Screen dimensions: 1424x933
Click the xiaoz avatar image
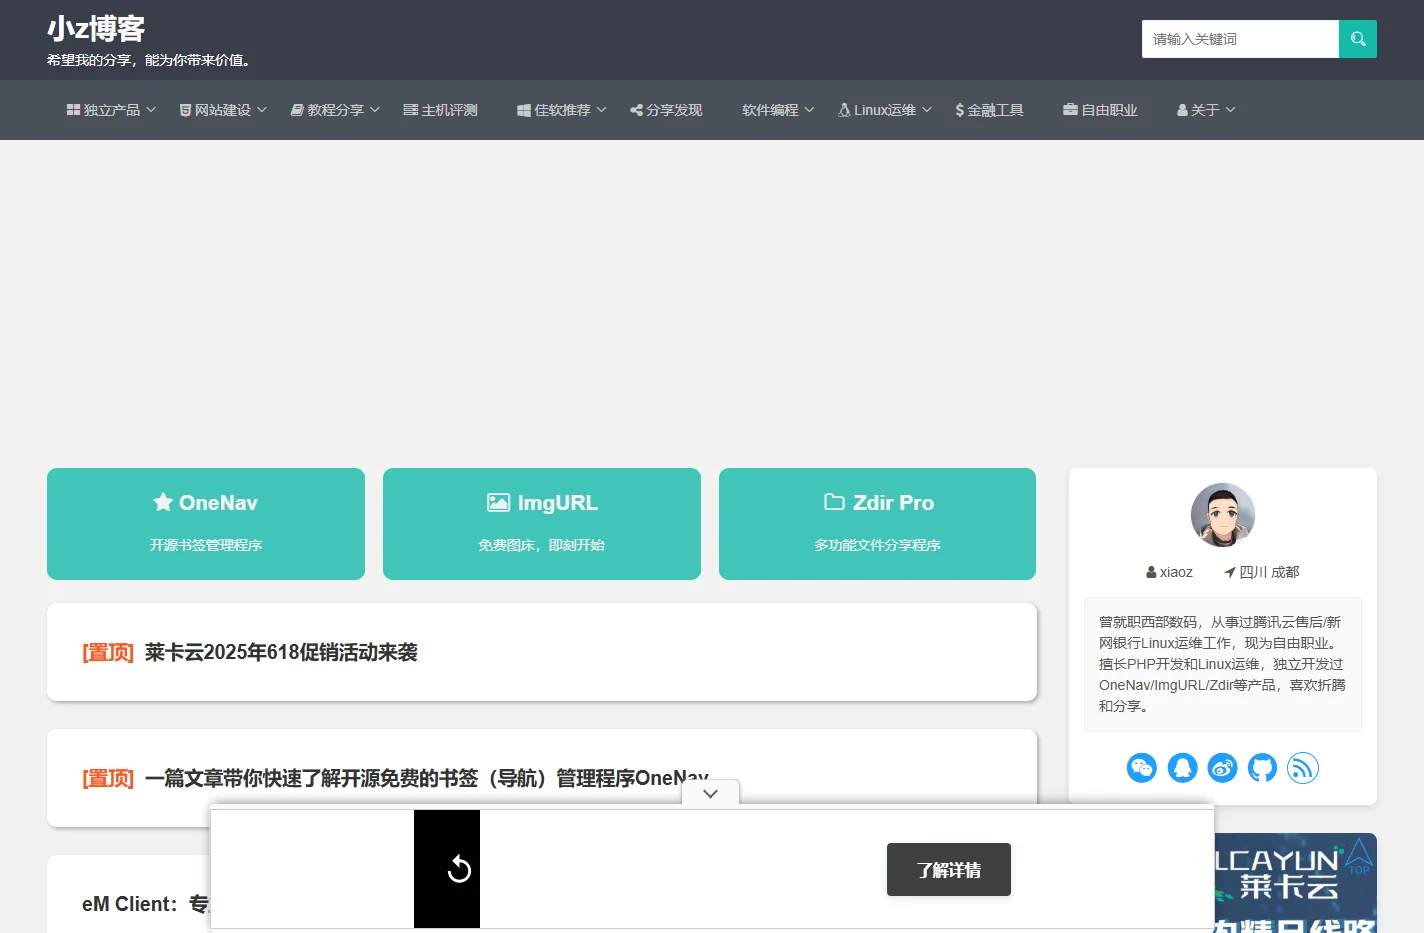(1222, 515)
